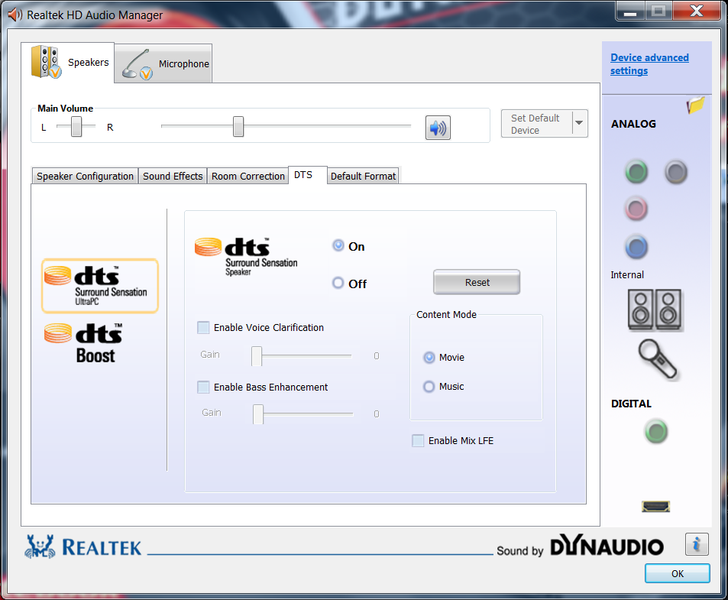The image size is (728, 600).
Task: Enable Mix LFE checkbox
Action: click(x=418, y=440)
